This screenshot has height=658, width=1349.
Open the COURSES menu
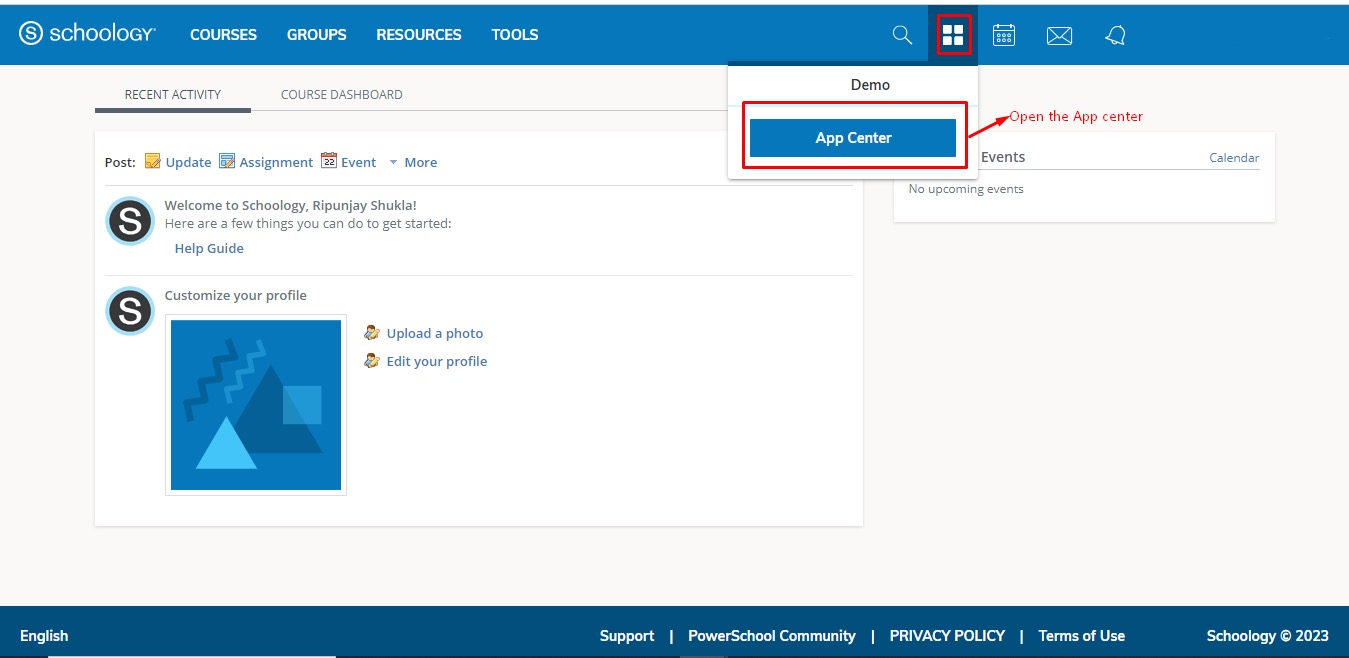coord(223,34)
